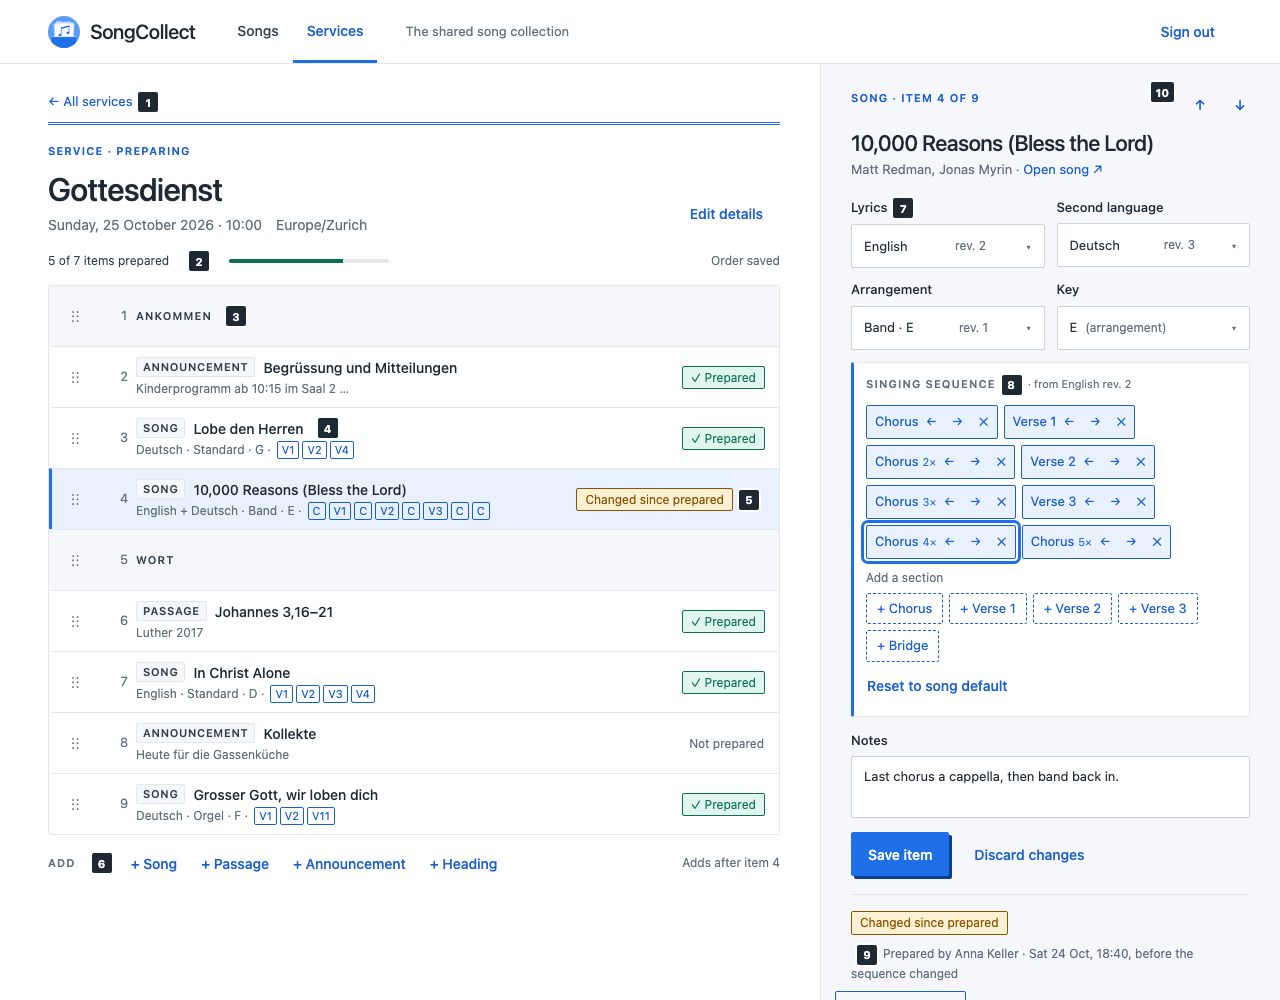Image resolution: width=1280 pixels, height=1000 pixels.
Task: Click drag handle of Johannes 3,16–21 row
Action: point(75,621)
